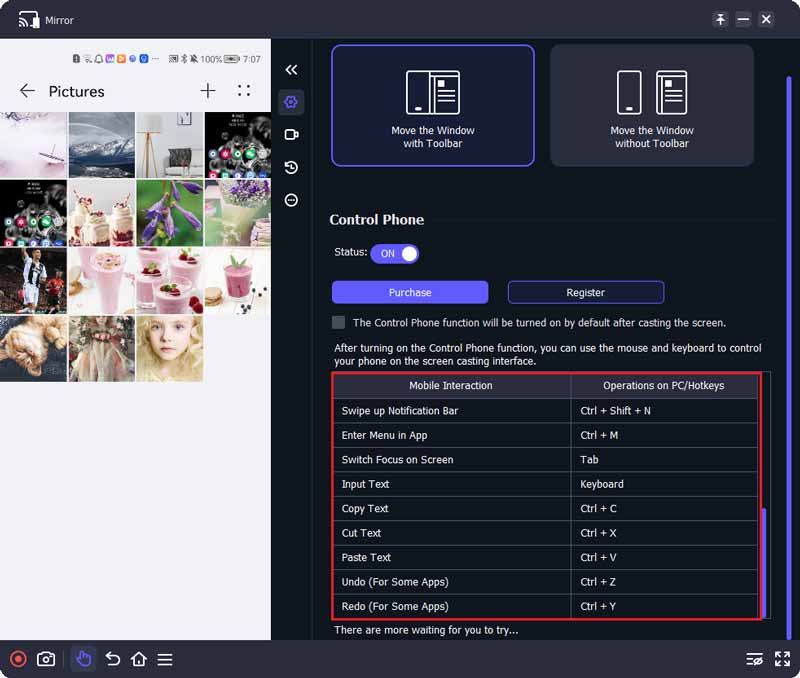This screenshot has width=800, height=678.
Task: Click the Register button
Action: pyautogui.click(x=586, y=292)
